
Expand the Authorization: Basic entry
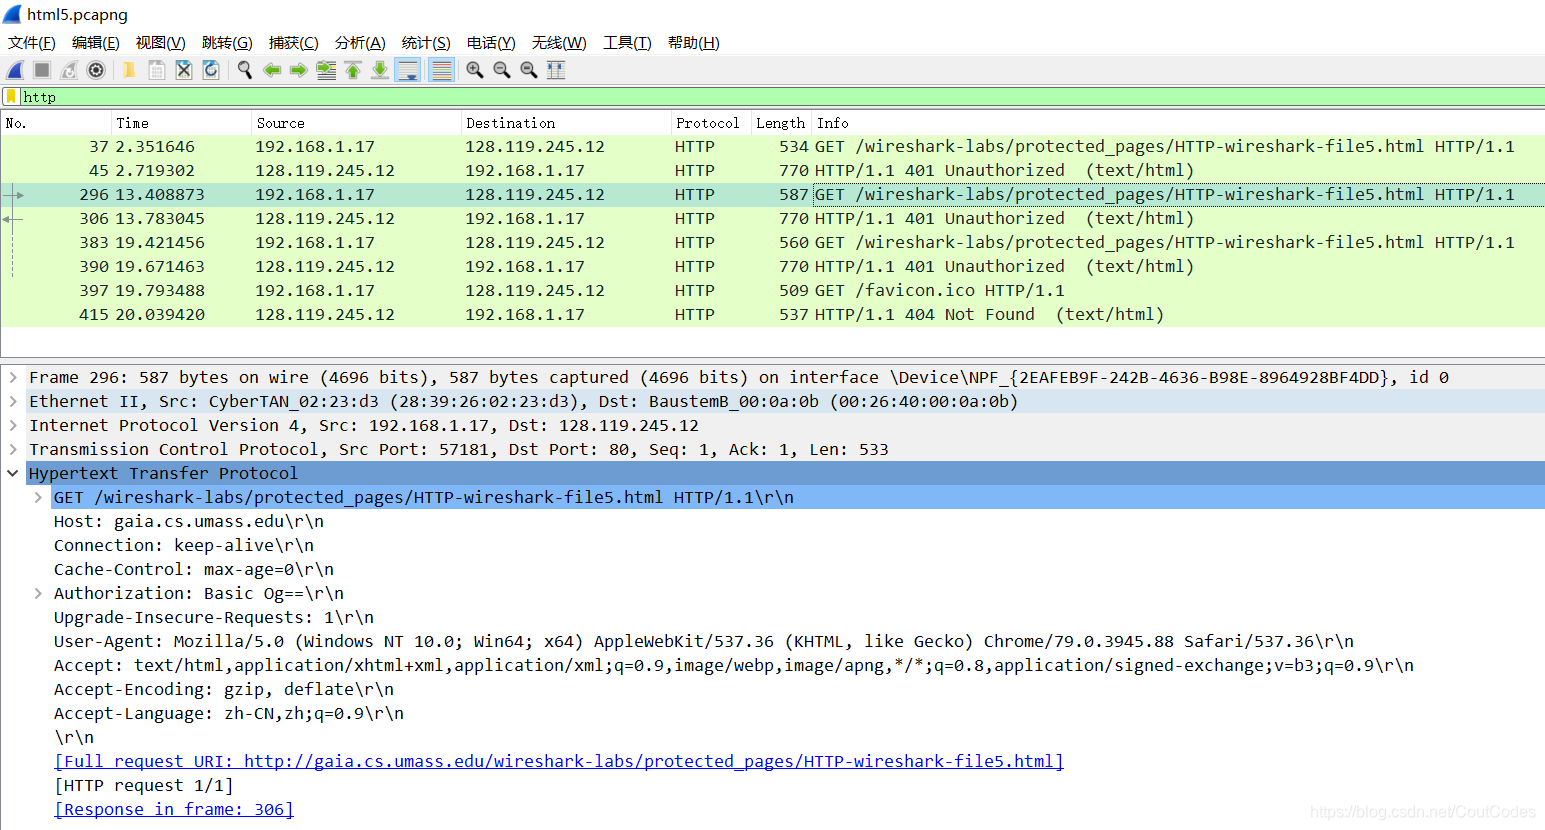coord(38,593)
